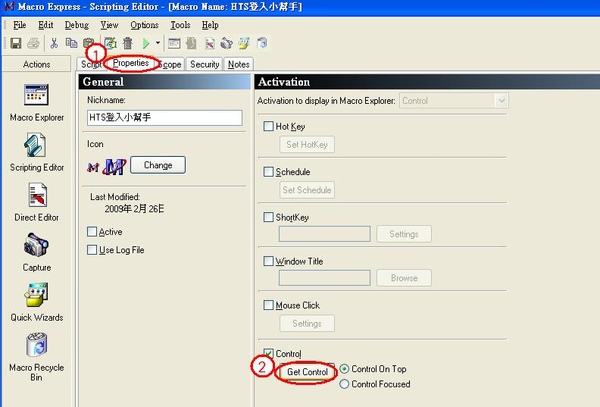Open the File menu
The image size is (600, 407).
pos(20,25)
